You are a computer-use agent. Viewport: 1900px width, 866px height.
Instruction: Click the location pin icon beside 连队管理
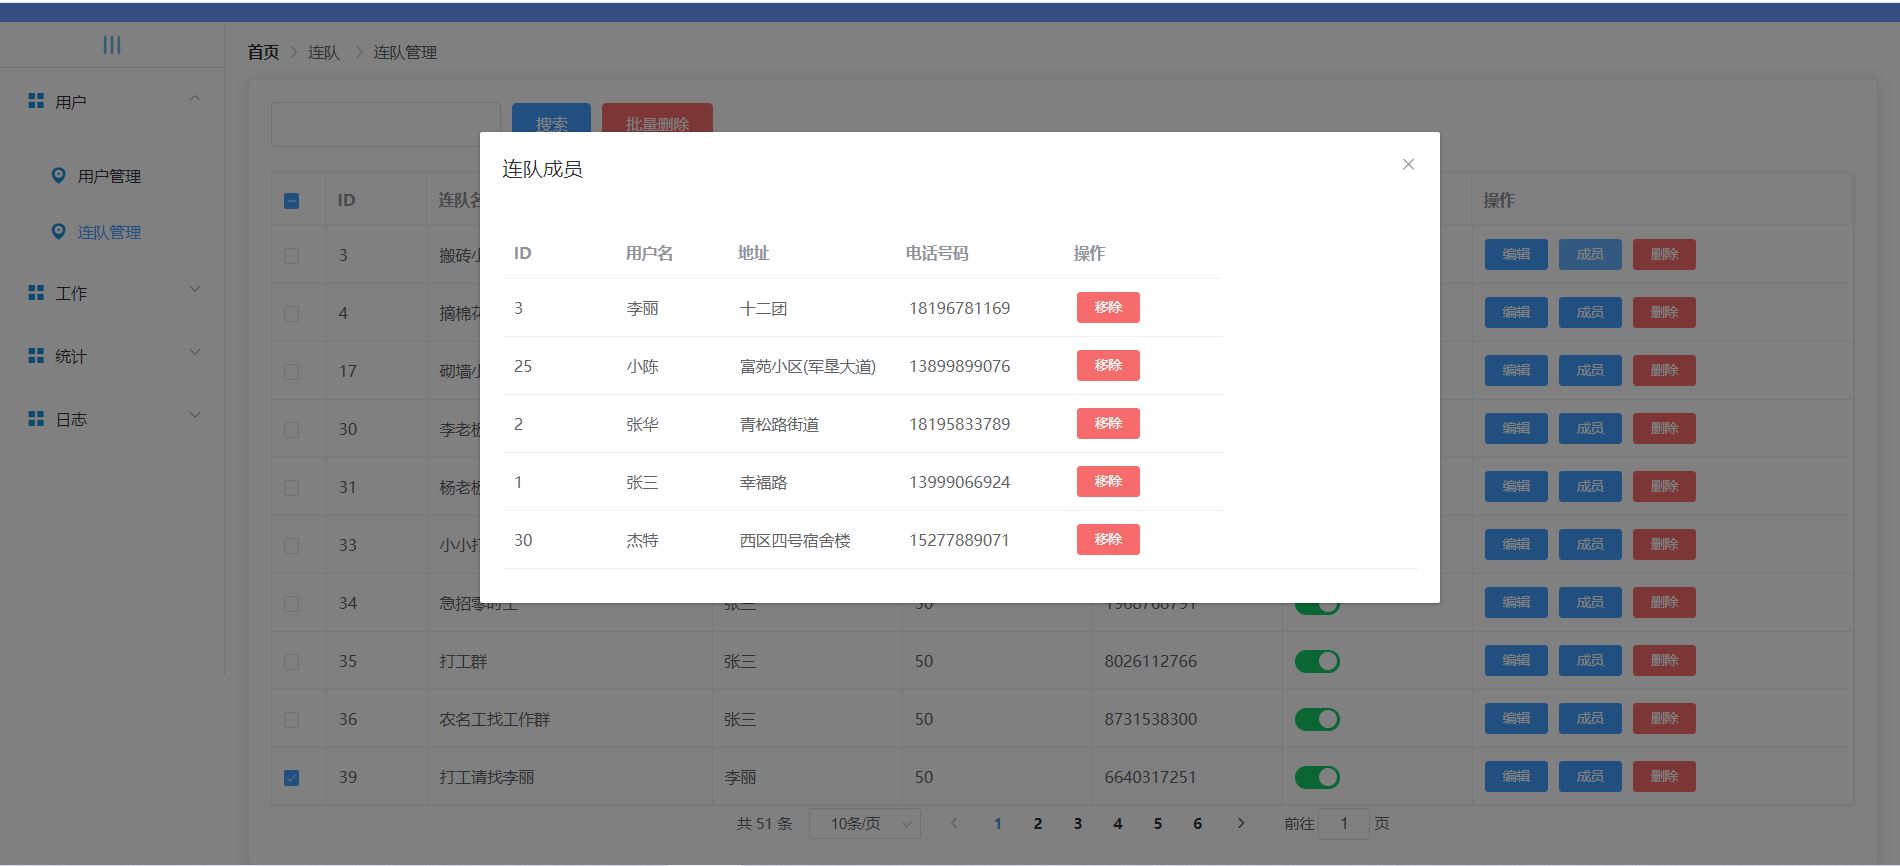[x=58, y=231]
